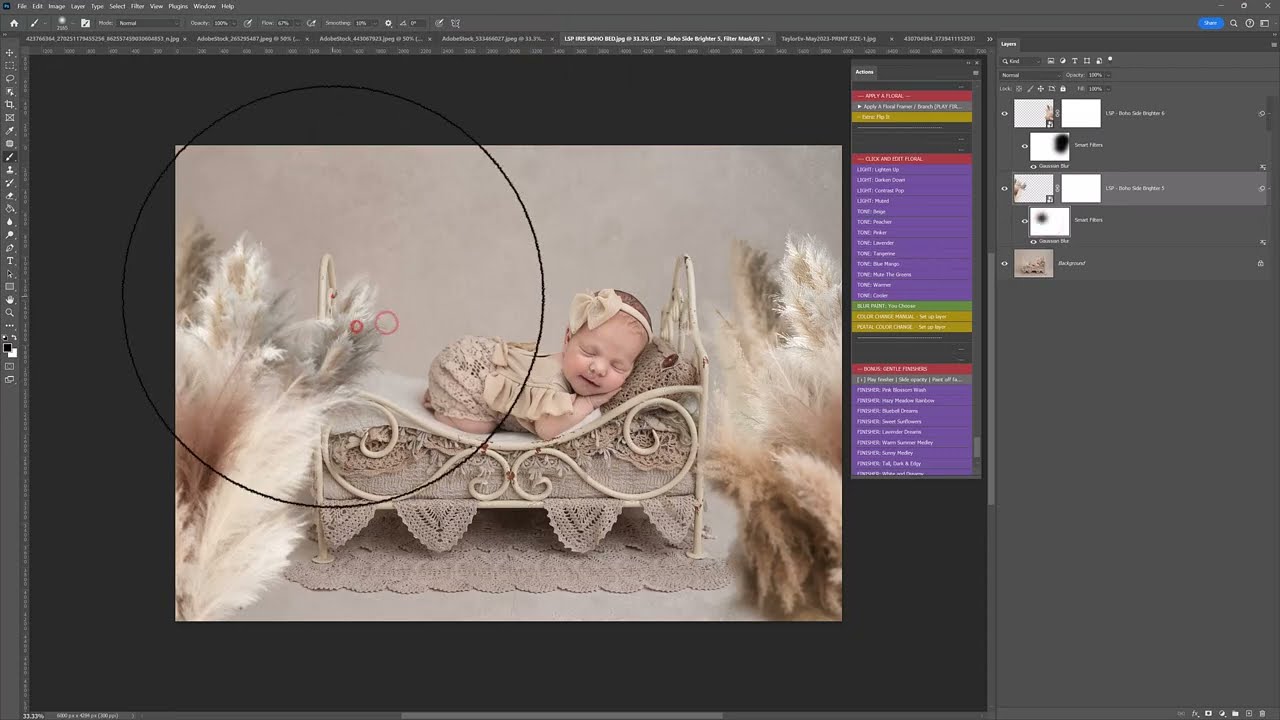This screenshot has width=1280, height=720.
Task: Toggle lock transparent pixels
Action: point(1019,89)
